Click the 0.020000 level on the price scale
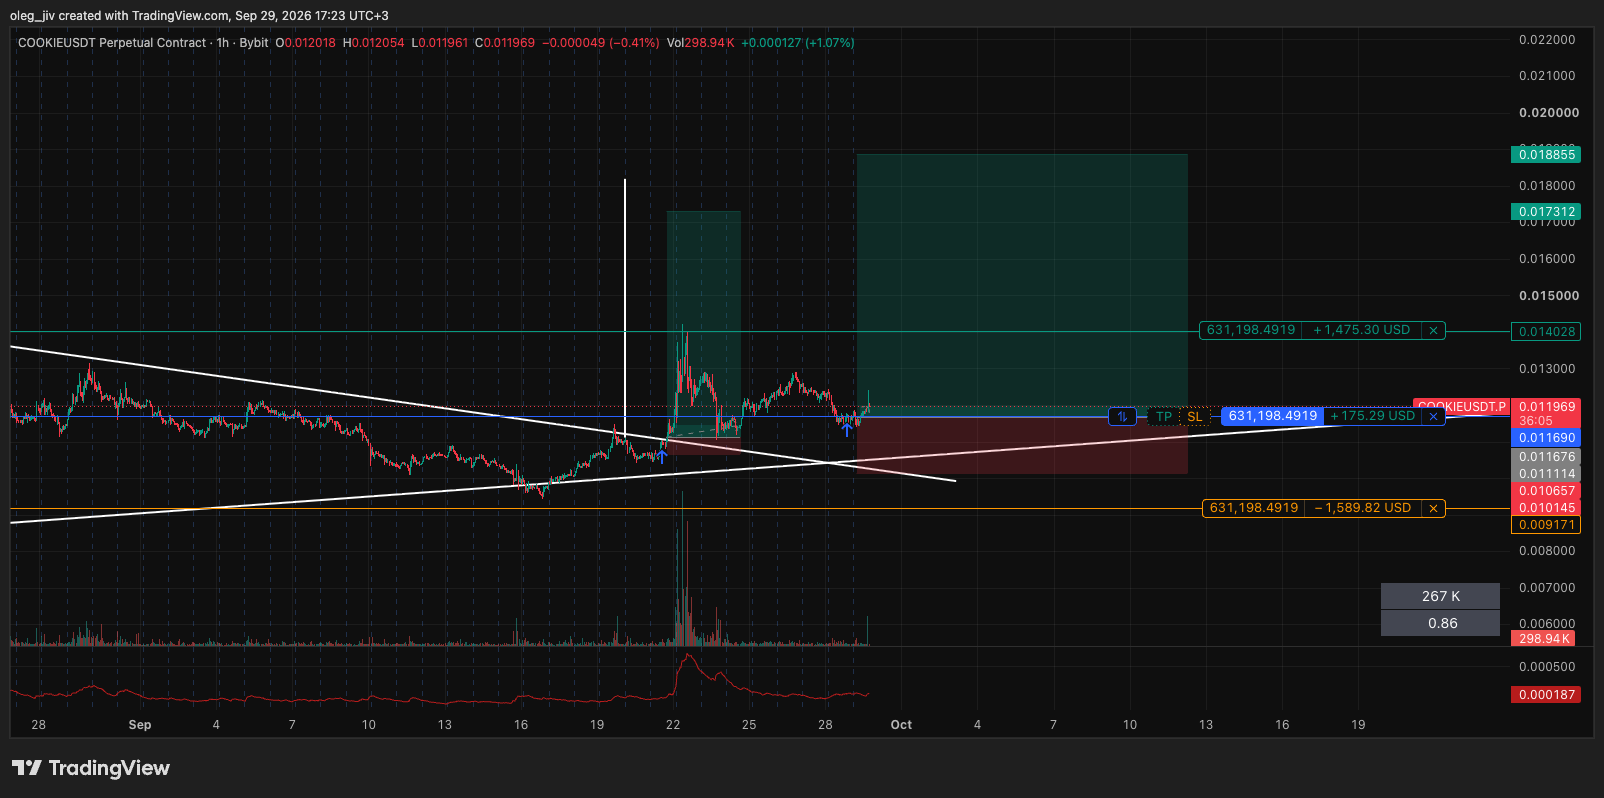1604x798 pixels. (x=1548, y=113)
